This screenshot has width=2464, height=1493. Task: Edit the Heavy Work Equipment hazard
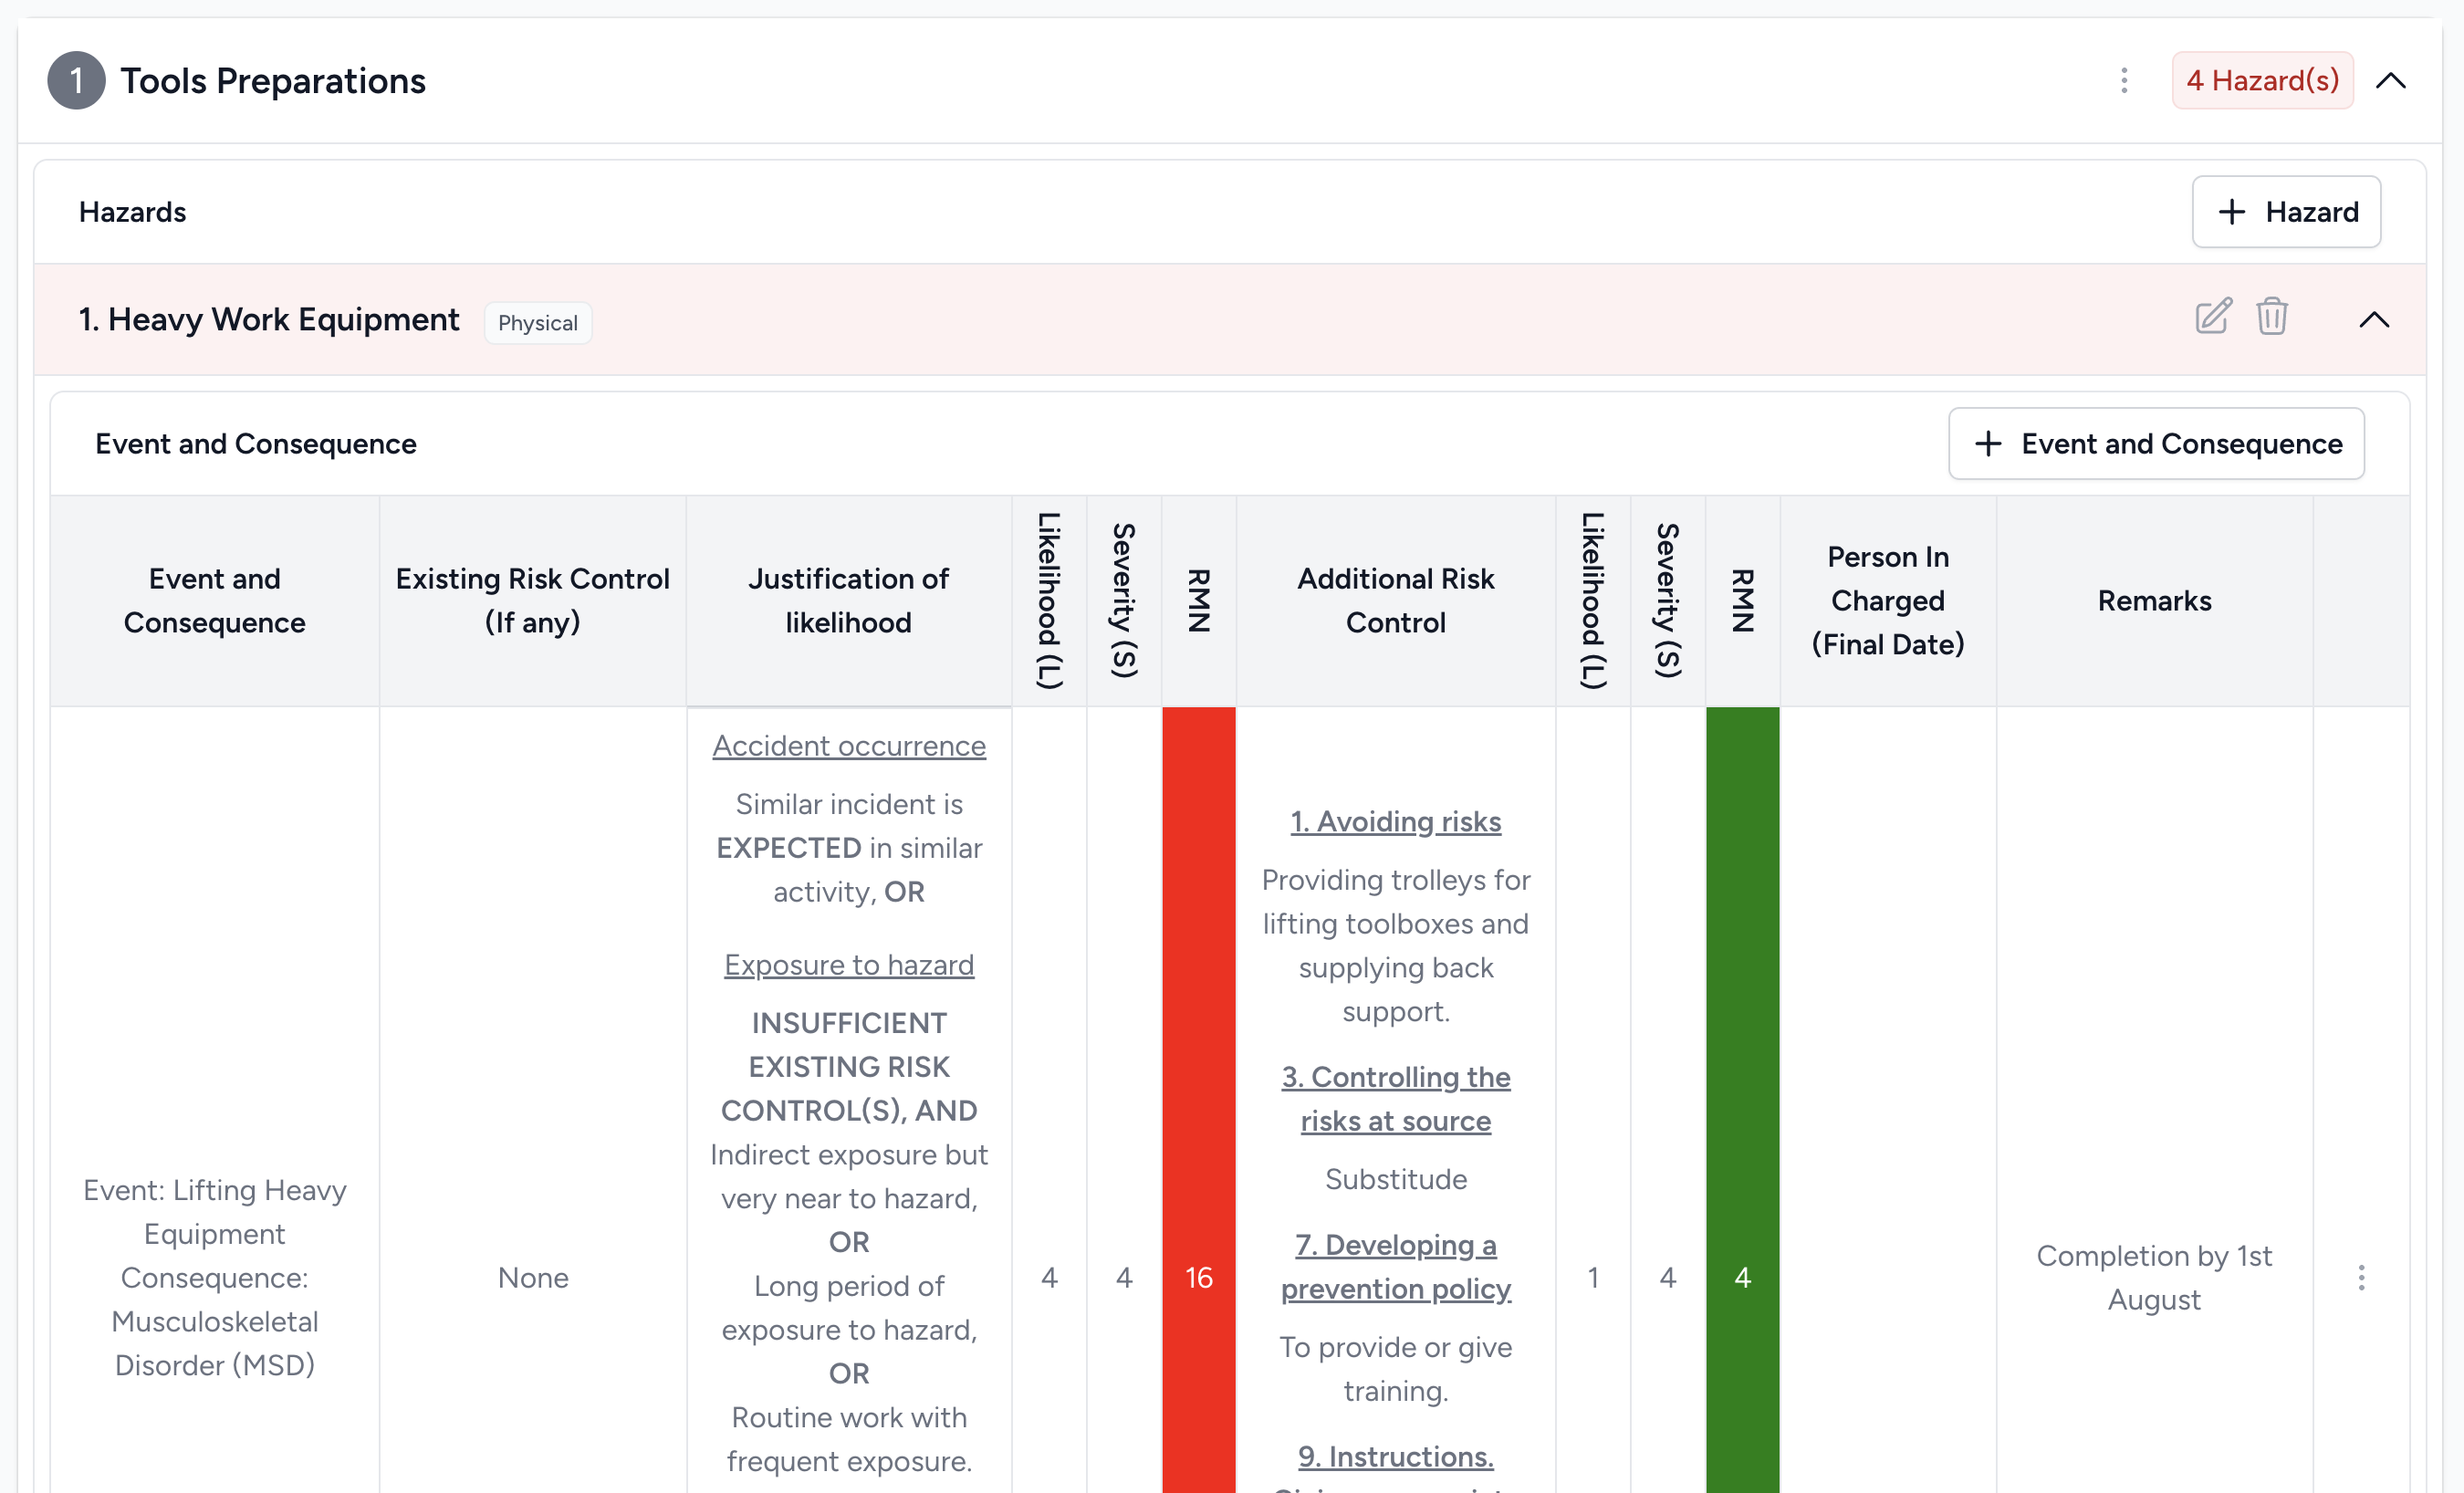point(2213,316)
